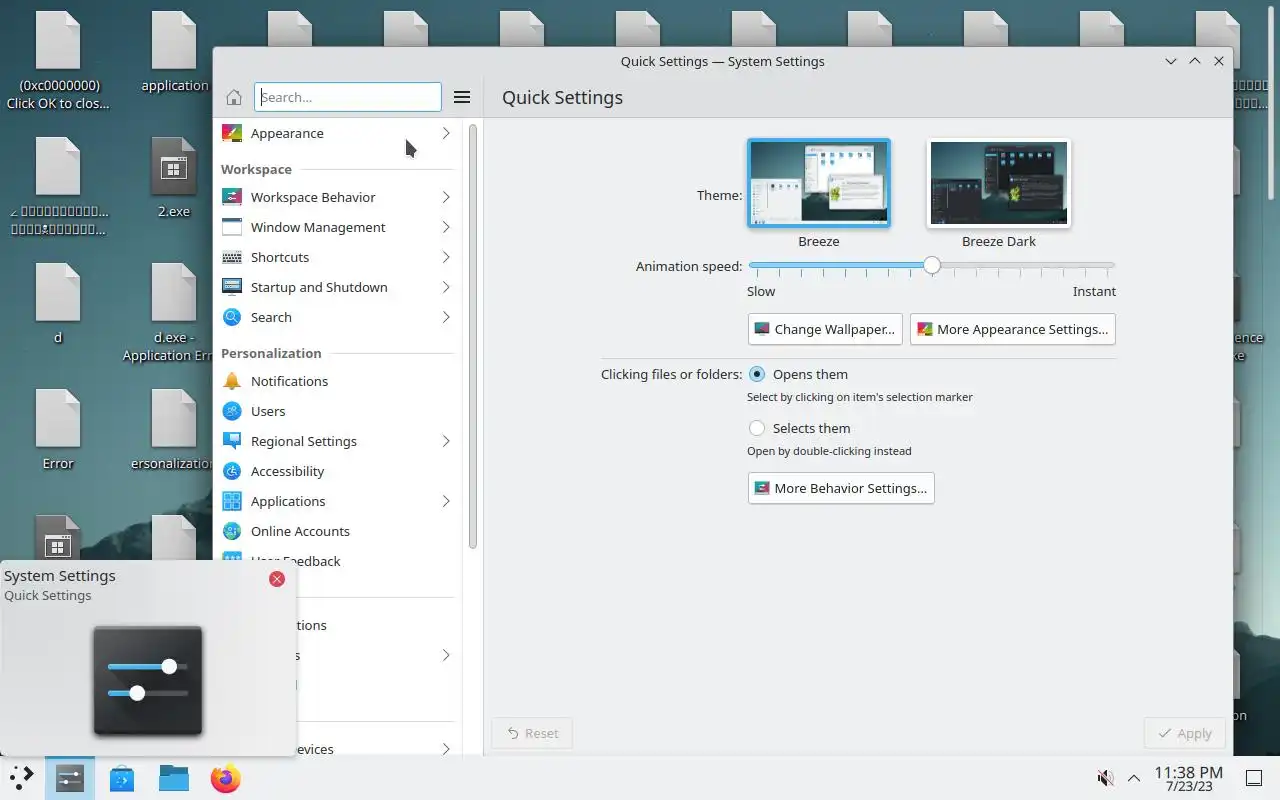Expand the Workspace Behavior chevron
1280x800 pixels.
click(x=446, y=197)
